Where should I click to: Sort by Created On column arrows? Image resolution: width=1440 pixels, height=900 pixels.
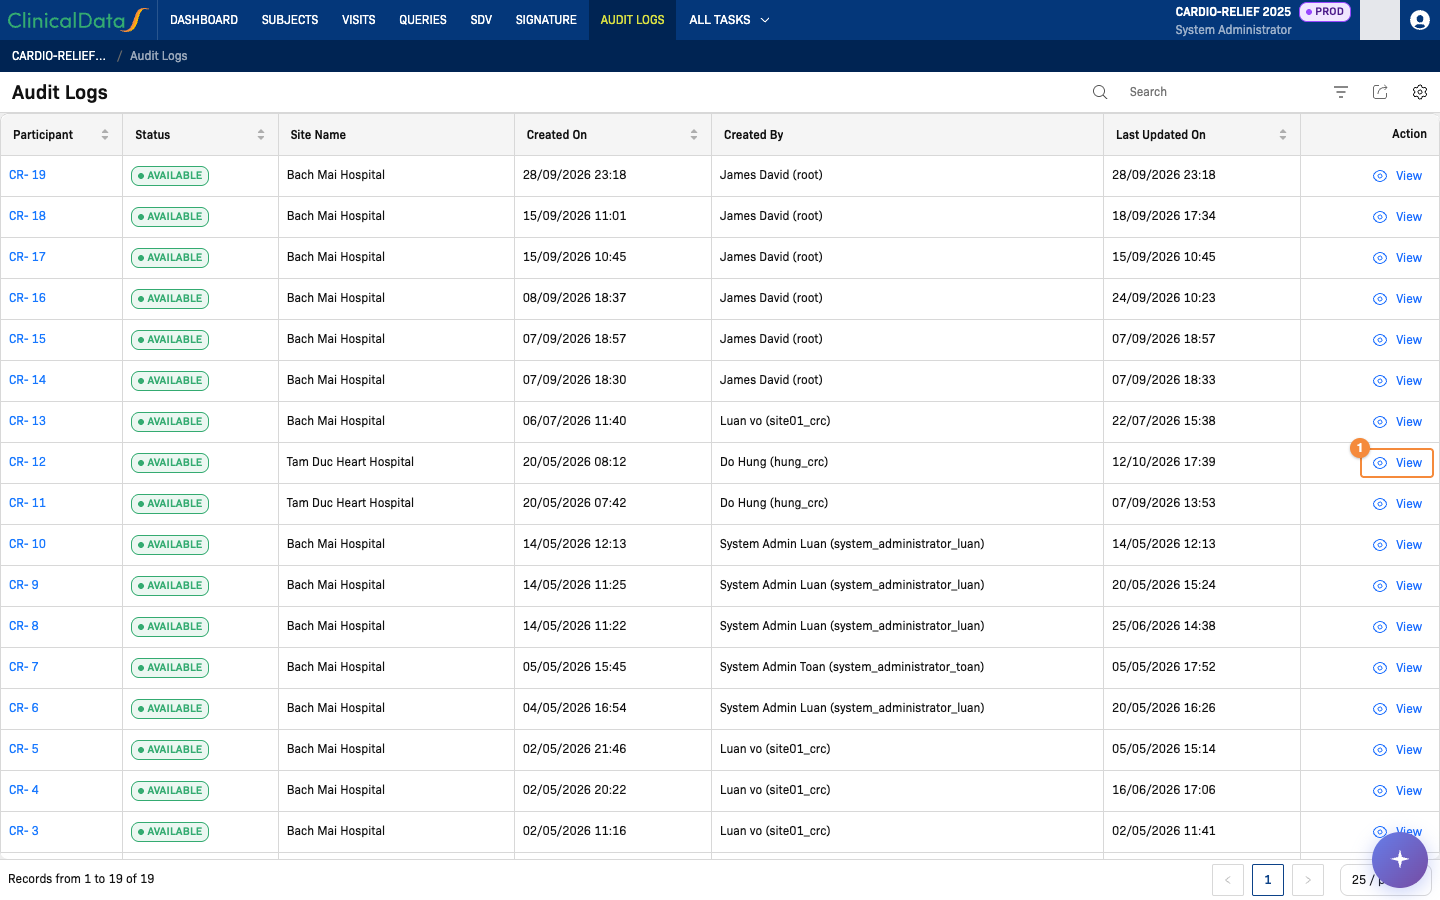(x=694, y=135)
